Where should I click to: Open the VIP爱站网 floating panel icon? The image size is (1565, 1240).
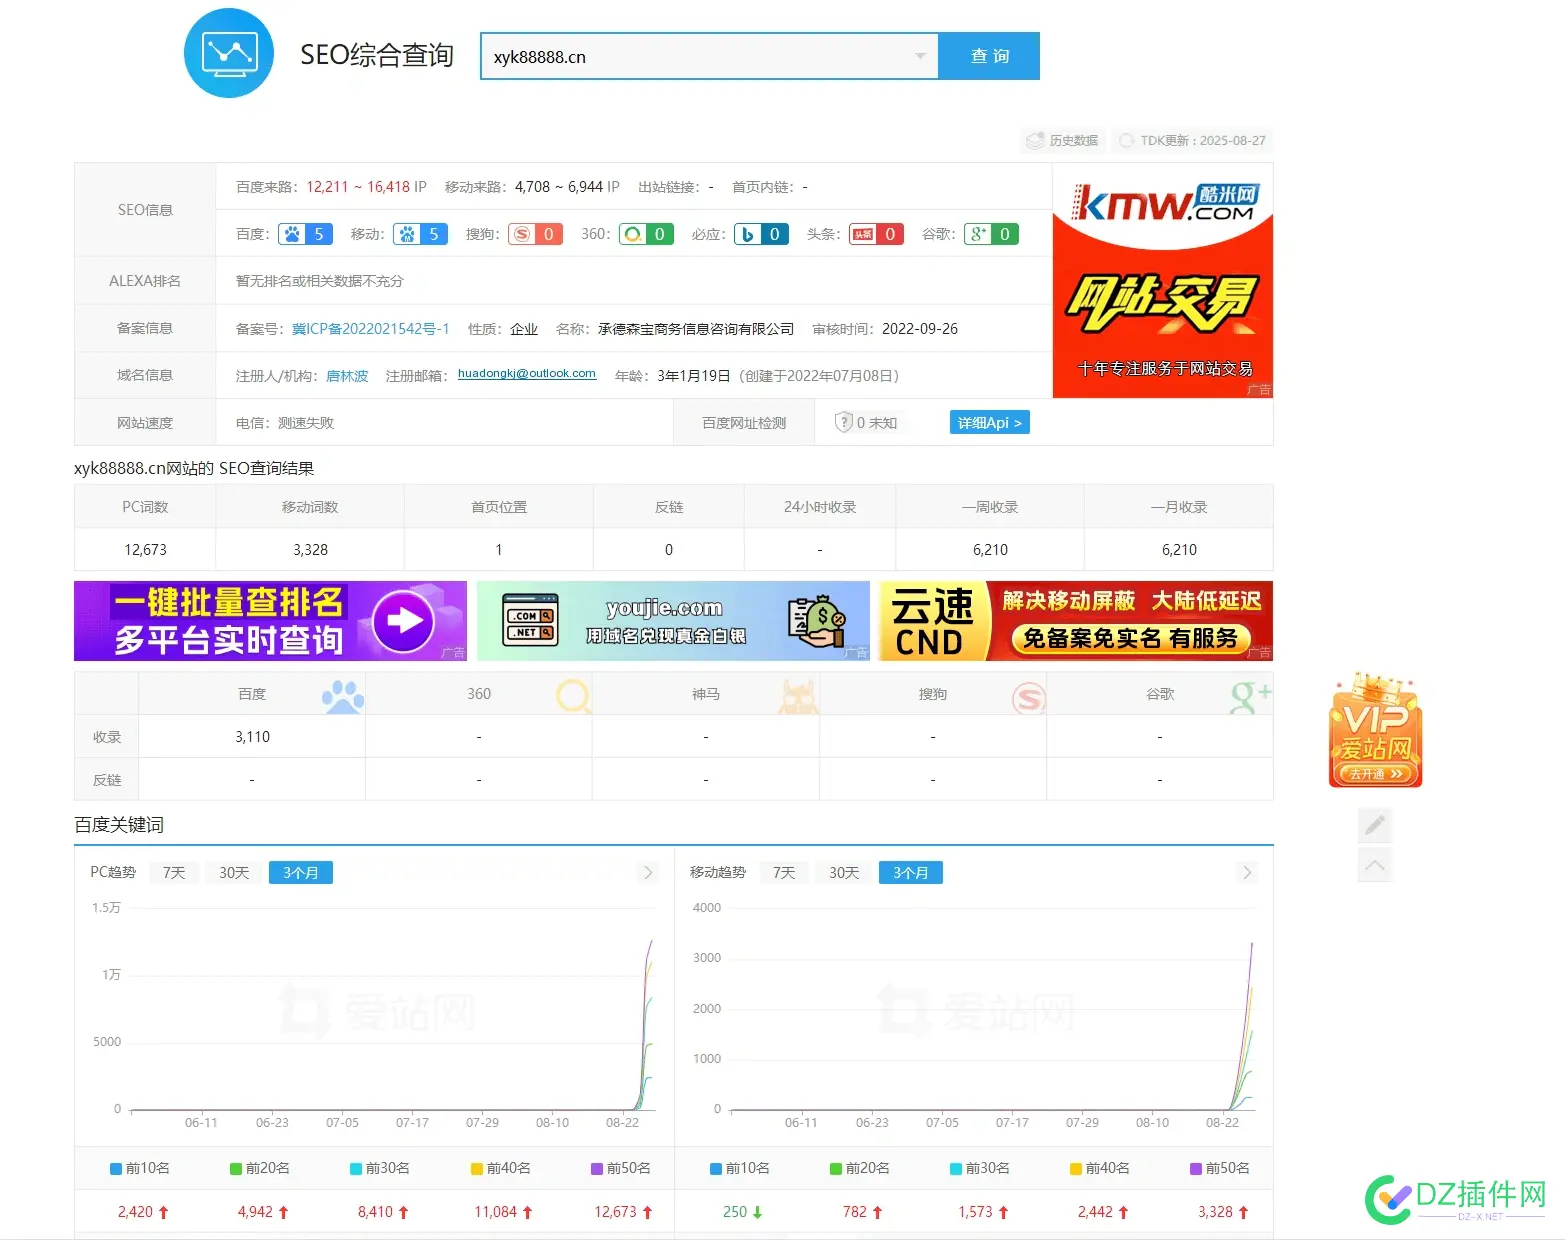1374,730
